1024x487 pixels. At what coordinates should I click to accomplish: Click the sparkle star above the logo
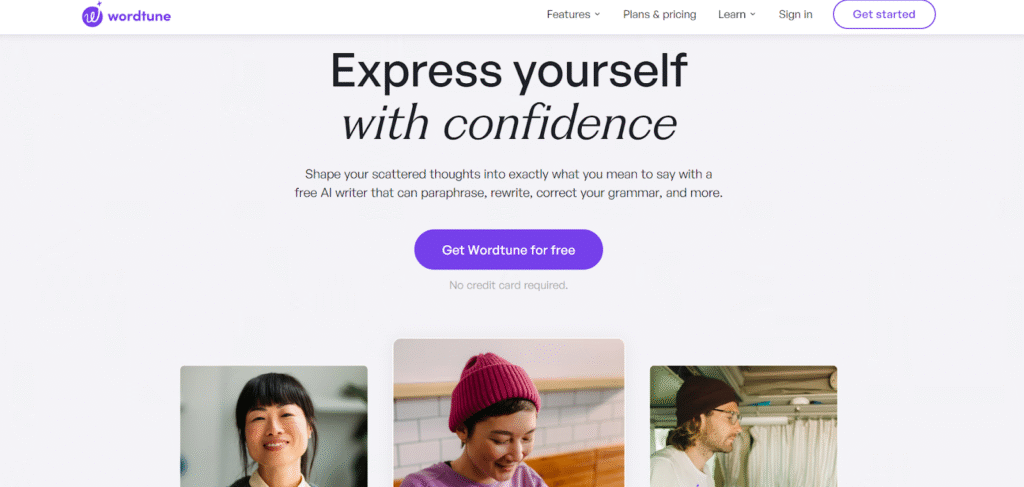(99, 5)
